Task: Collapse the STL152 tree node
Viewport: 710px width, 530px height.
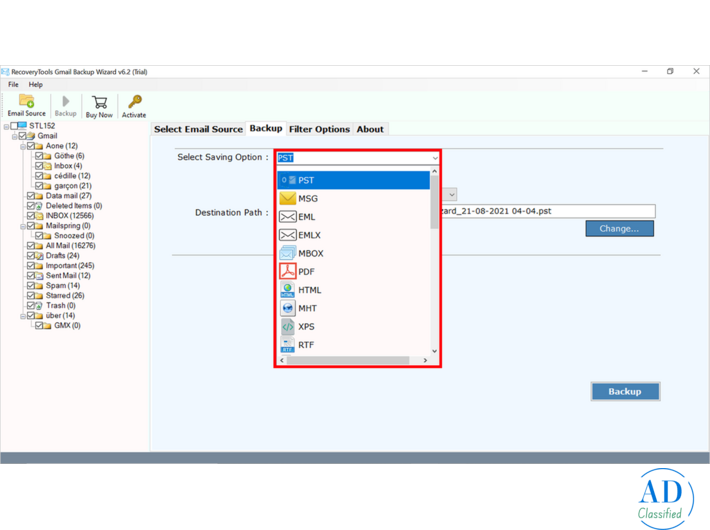Action: [x=6, y=126]
